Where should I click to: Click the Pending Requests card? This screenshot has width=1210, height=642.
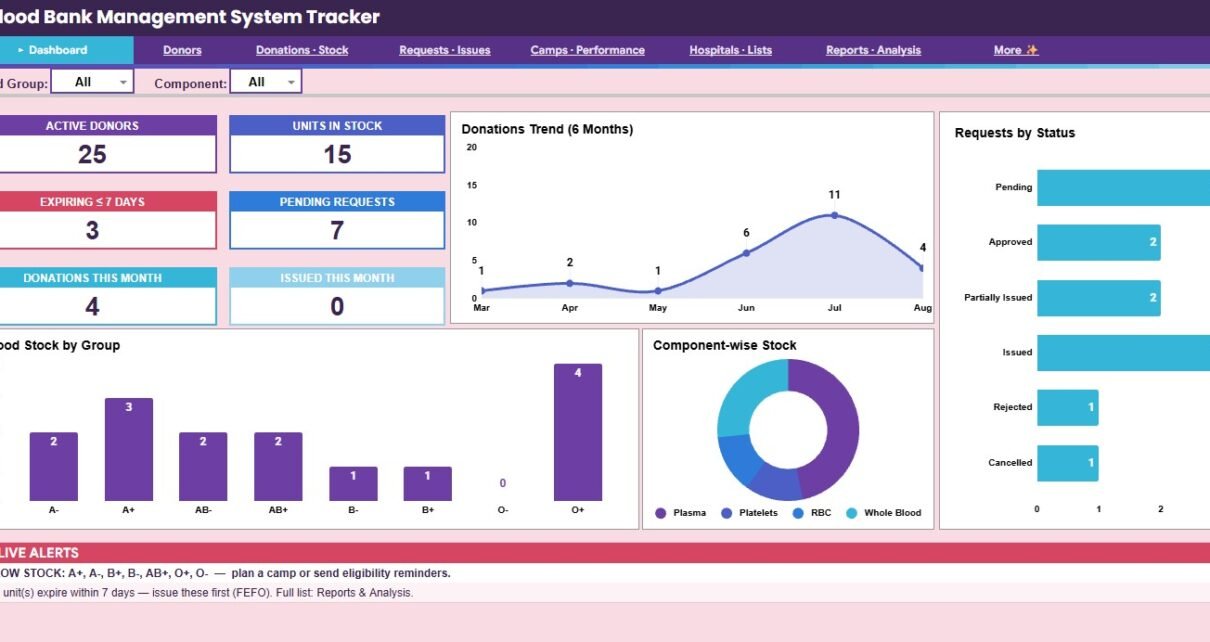coord(337,220)
